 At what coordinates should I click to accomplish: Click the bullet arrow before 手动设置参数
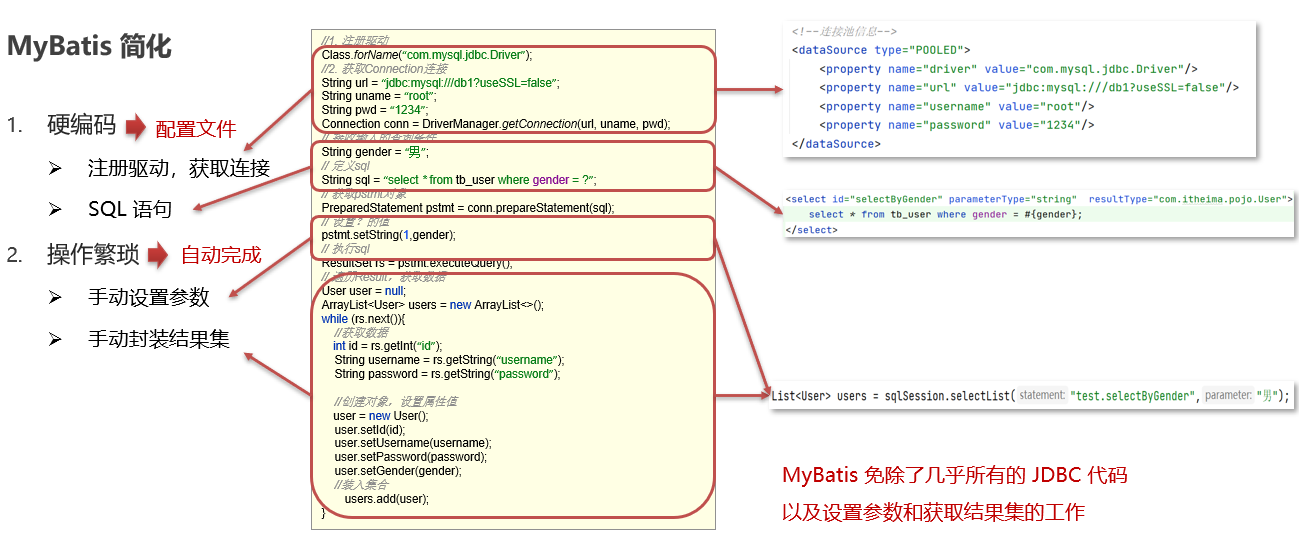click(56, 297)
